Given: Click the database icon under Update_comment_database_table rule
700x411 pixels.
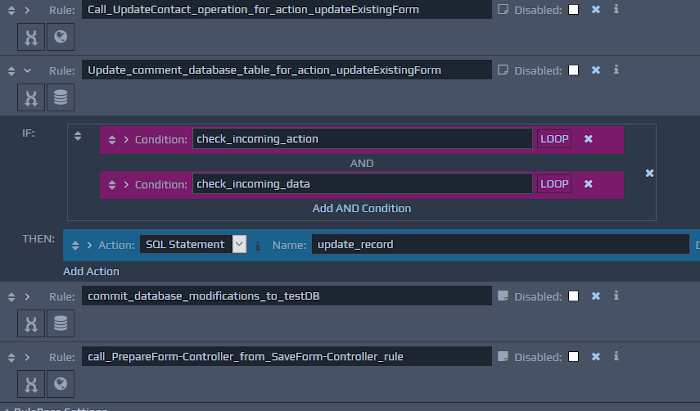Looking at the screenshot, I should click(x=60, y=97).
